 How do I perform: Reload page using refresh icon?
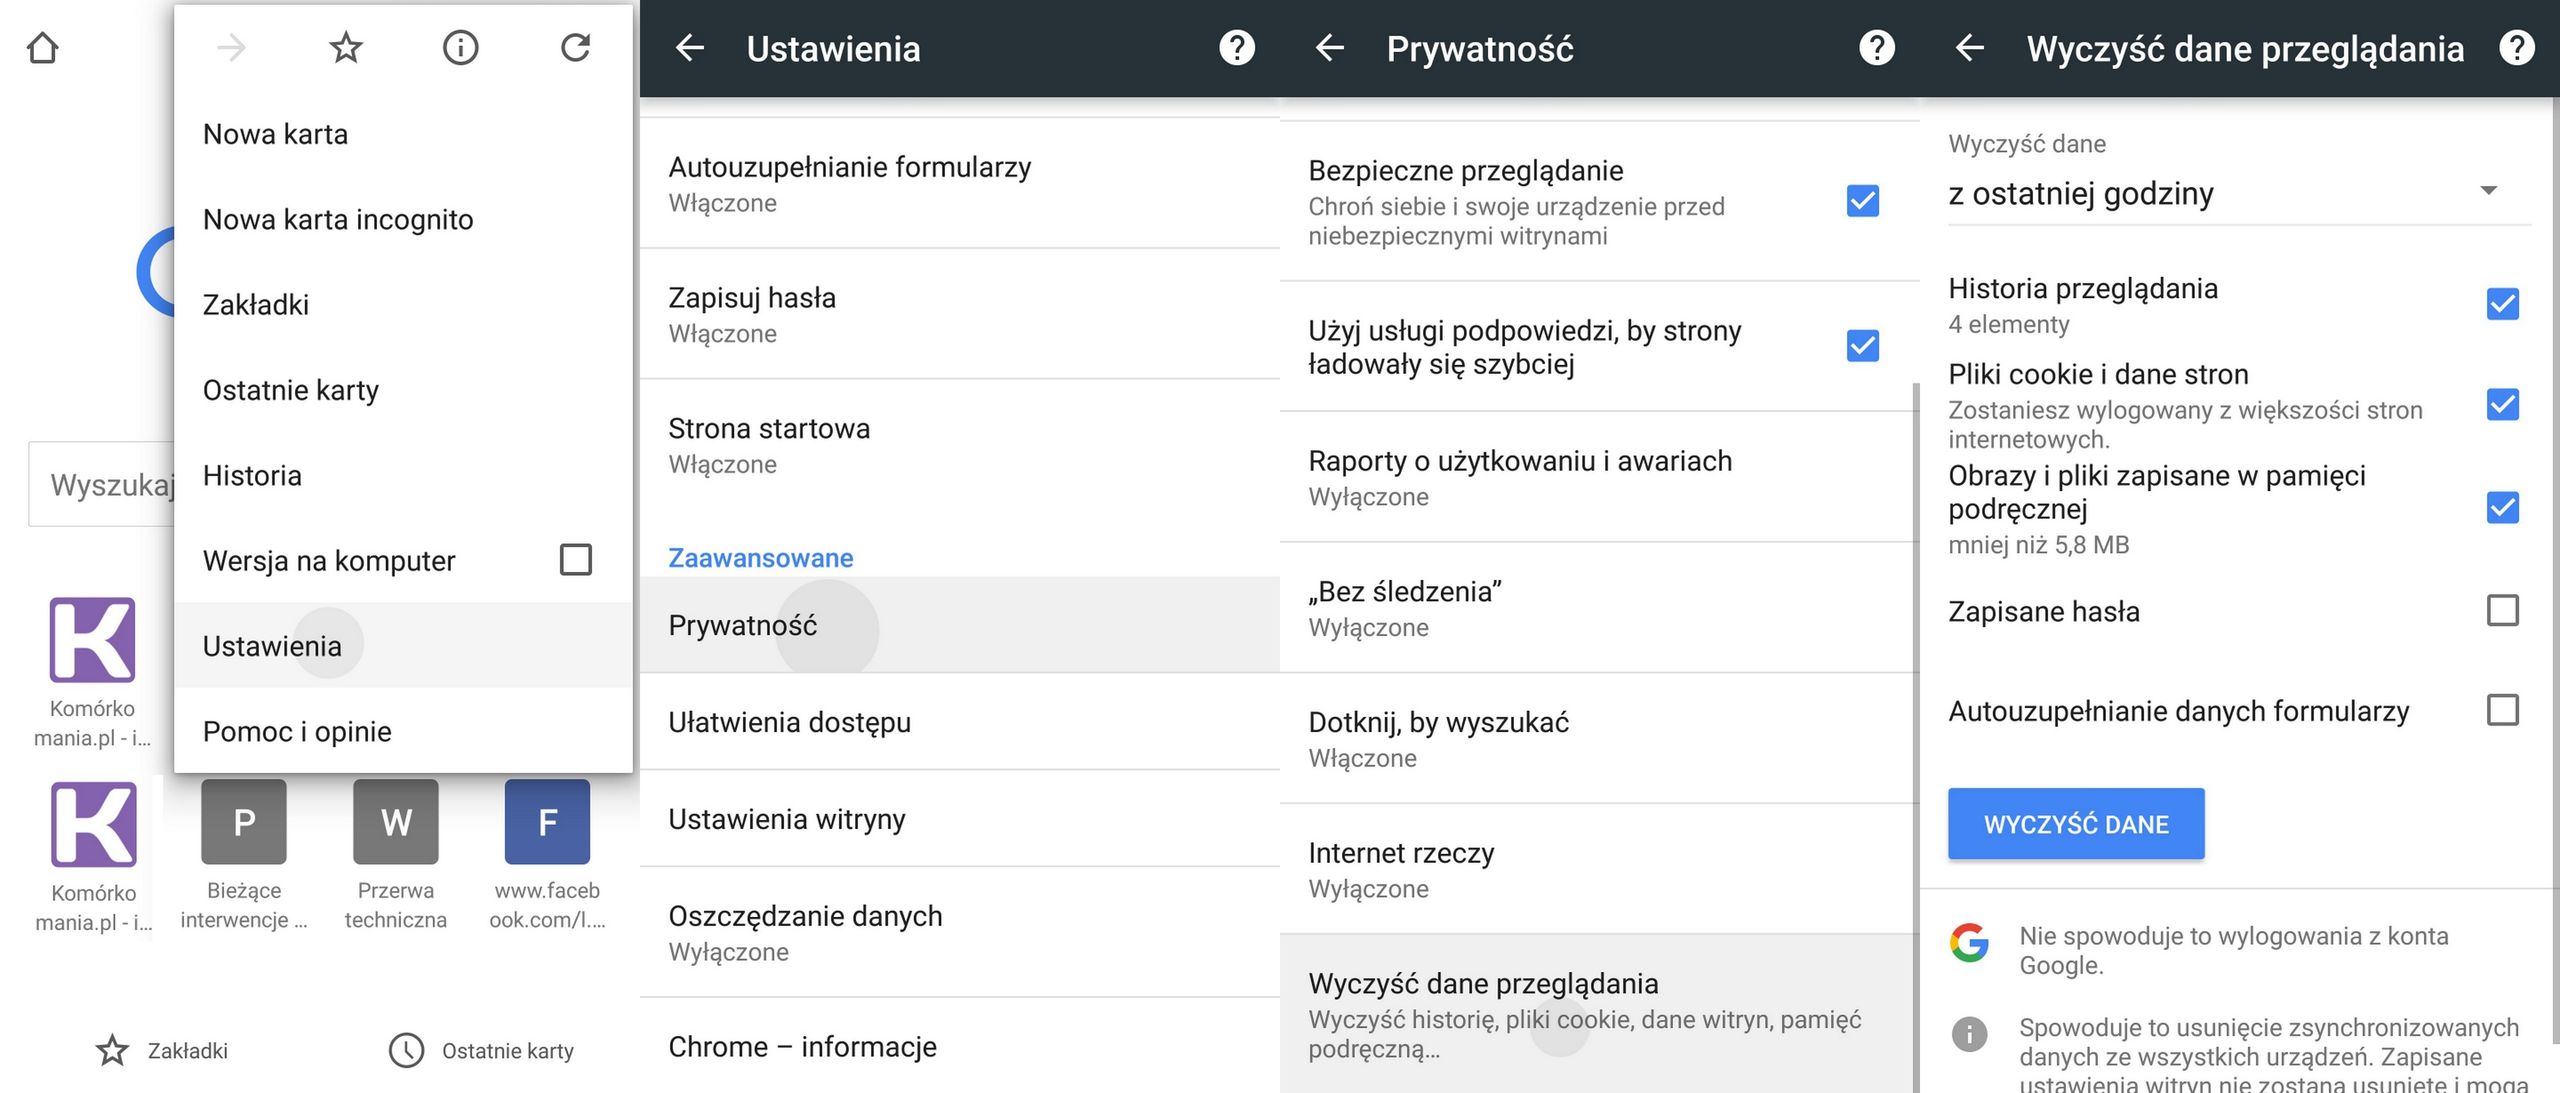(575, 48)
